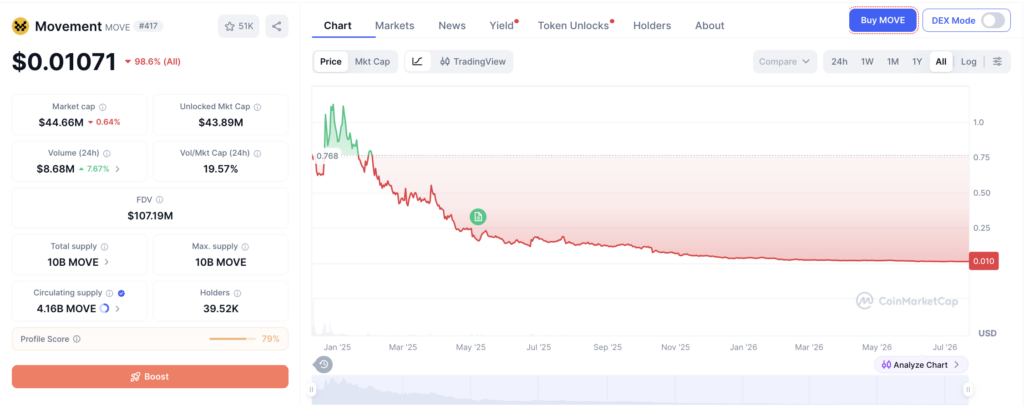The height and width of the screenshot is (406, 1024).
Task: Click the 0.010 current price label
Action: [x=984, y=261]
